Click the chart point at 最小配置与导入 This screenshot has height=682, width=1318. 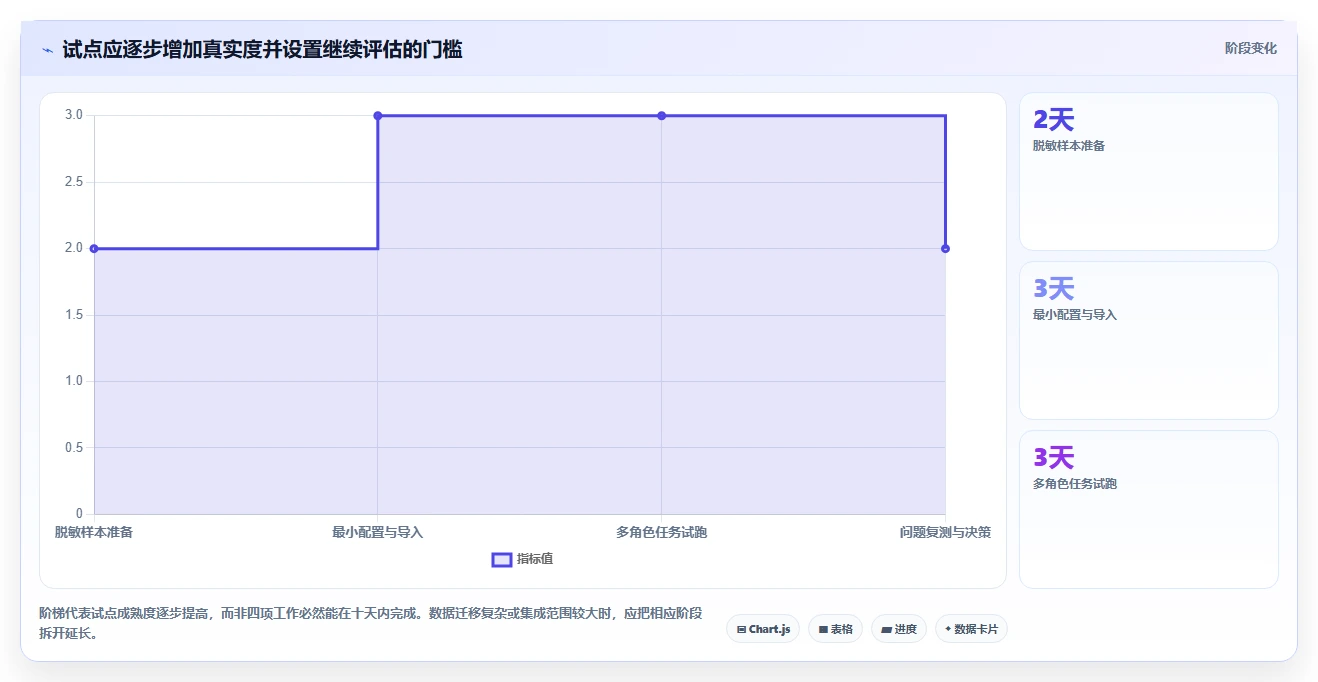point(378,116)
